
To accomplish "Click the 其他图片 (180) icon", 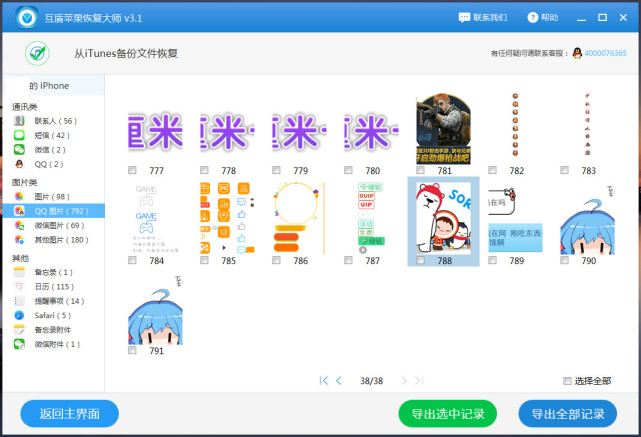I will tap(19, 240).
